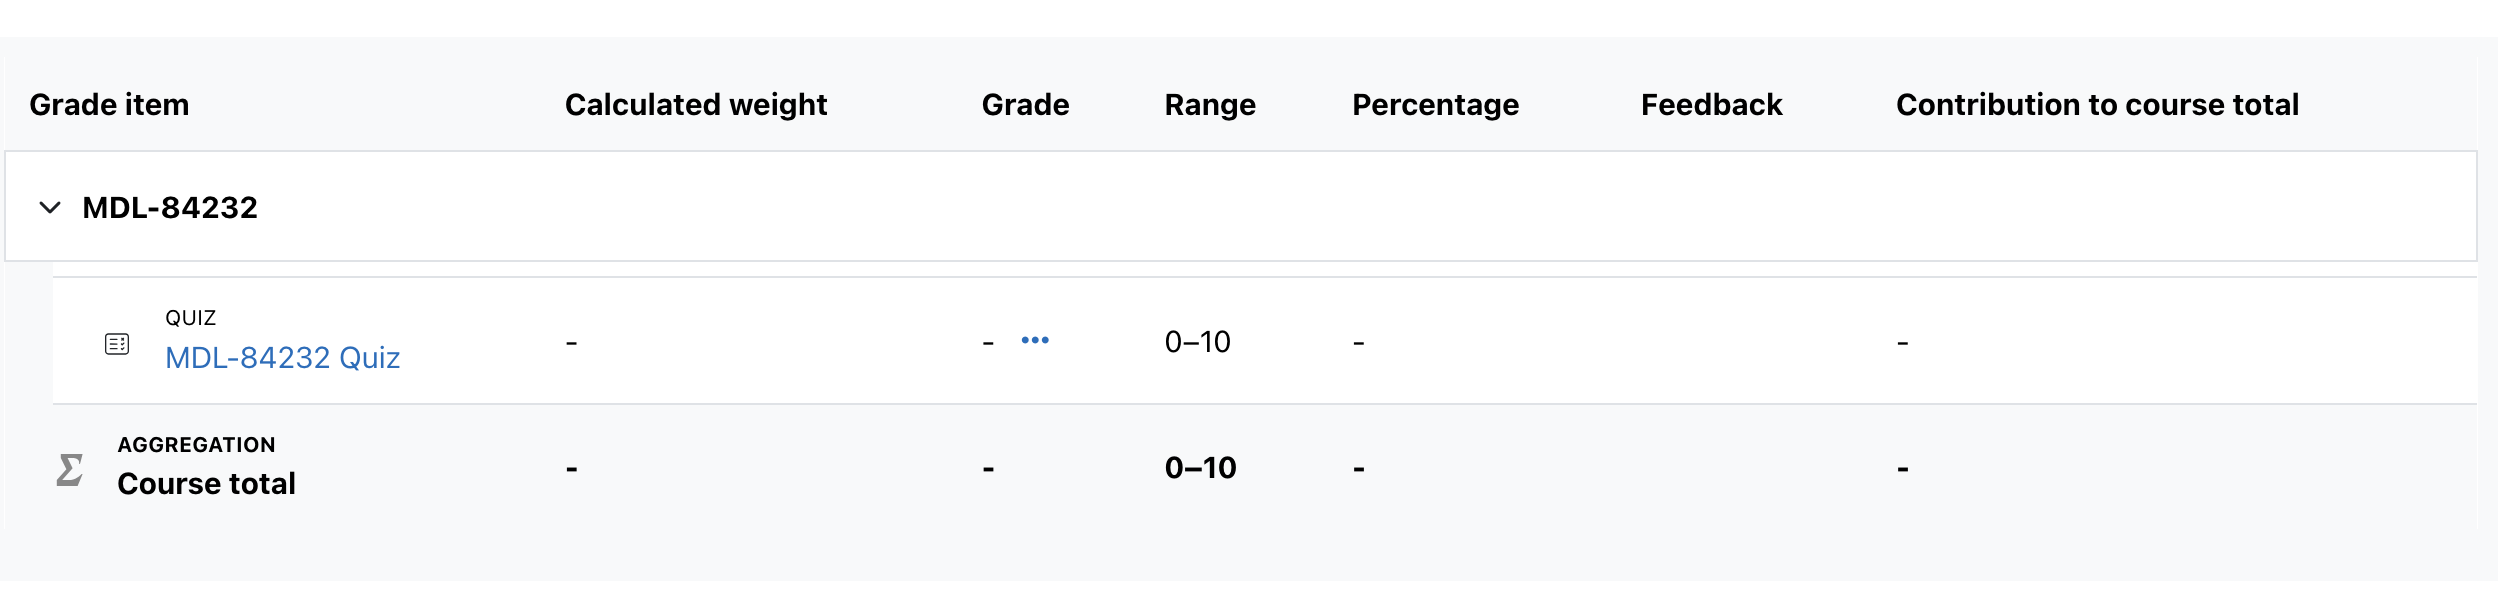Click the Range column header

pos(1210,105)
